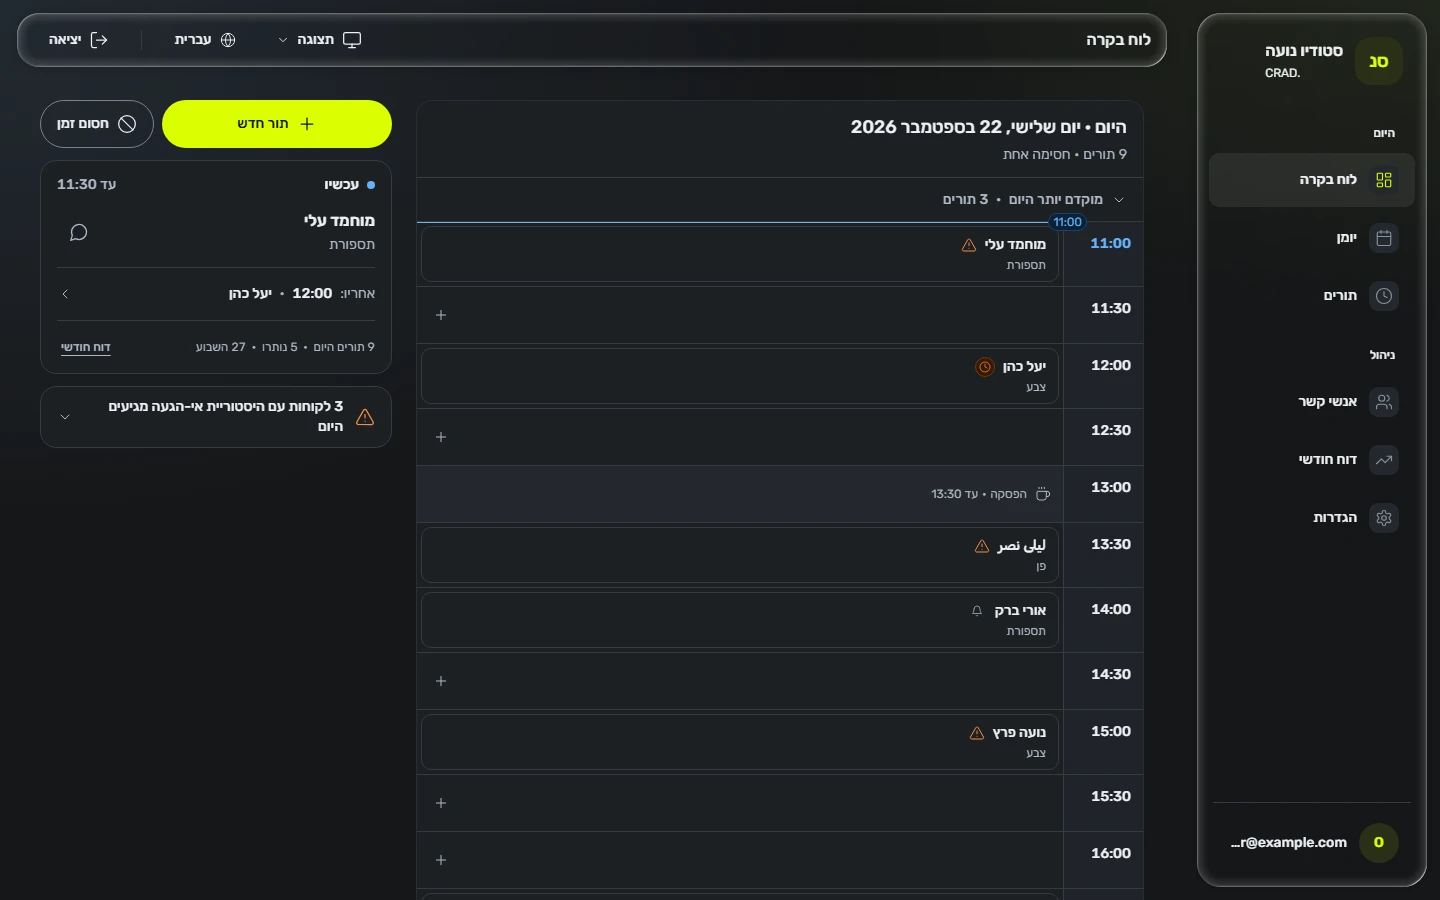
Task: Open the next appointment chevron on the אחריו row
Action: pyautogui.click(x=65, y=294)
